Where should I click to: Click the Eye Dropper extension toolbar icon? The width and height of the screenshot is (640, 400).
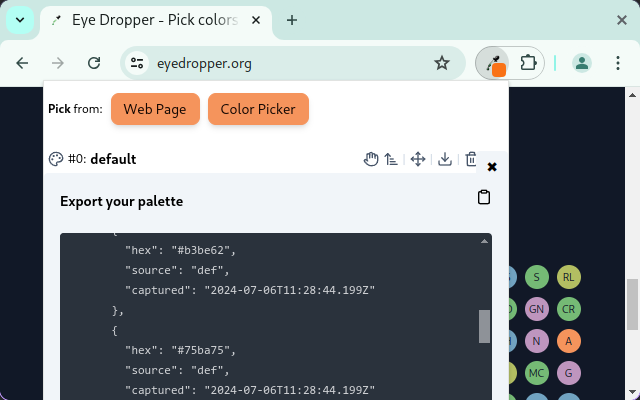tap(492, 62)
